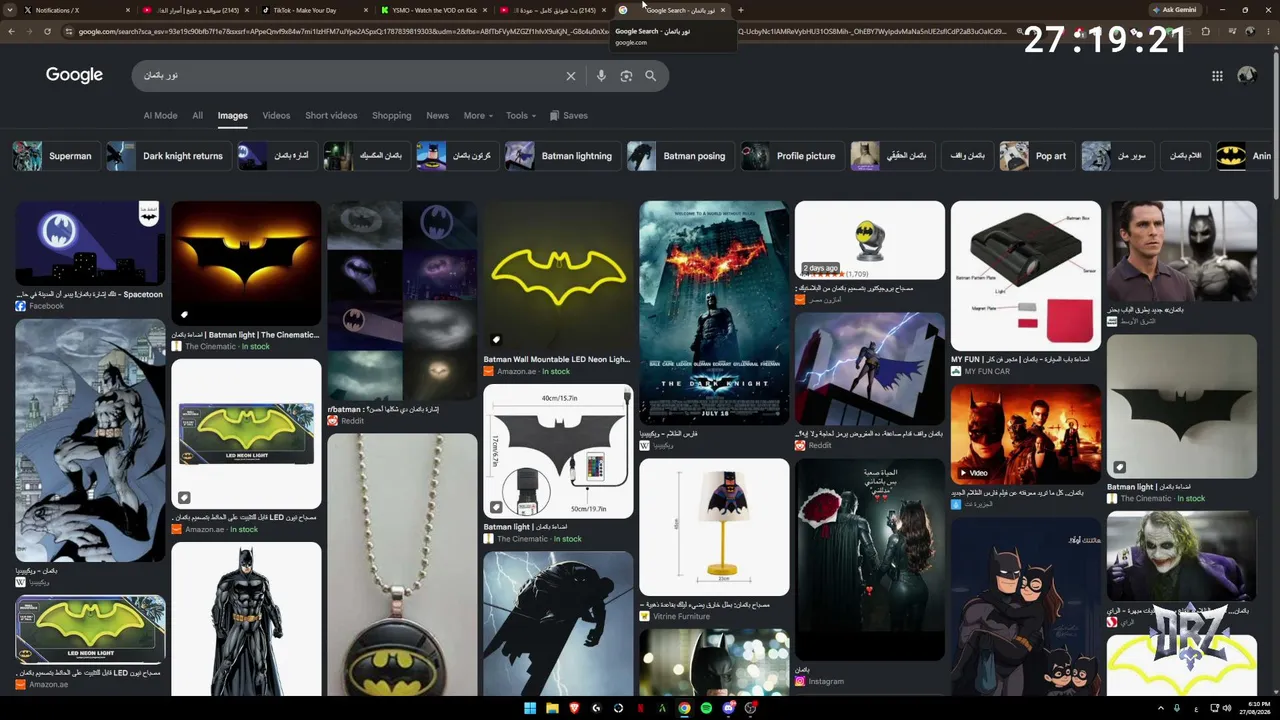Switch to the All results tab

coord(197,115)
